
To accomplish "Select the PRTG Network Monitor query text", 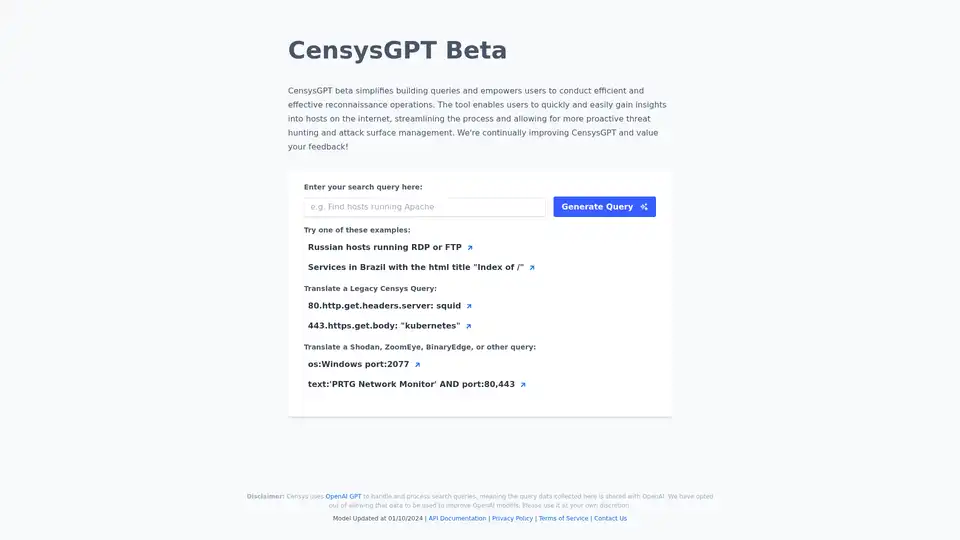I will pos(411,384).
